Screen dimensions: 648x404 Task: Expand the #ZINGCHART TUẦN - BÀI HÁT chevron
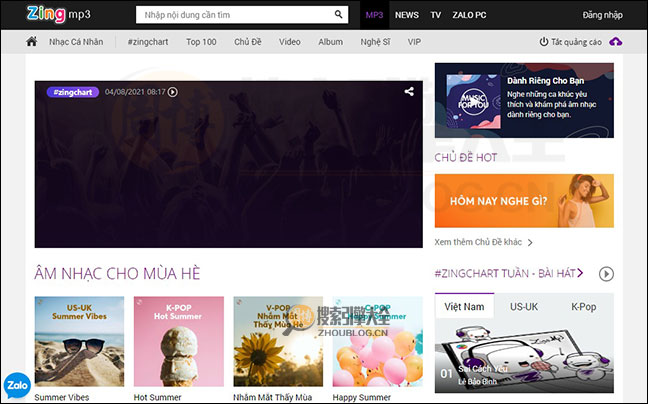click(x=580, y=273)
